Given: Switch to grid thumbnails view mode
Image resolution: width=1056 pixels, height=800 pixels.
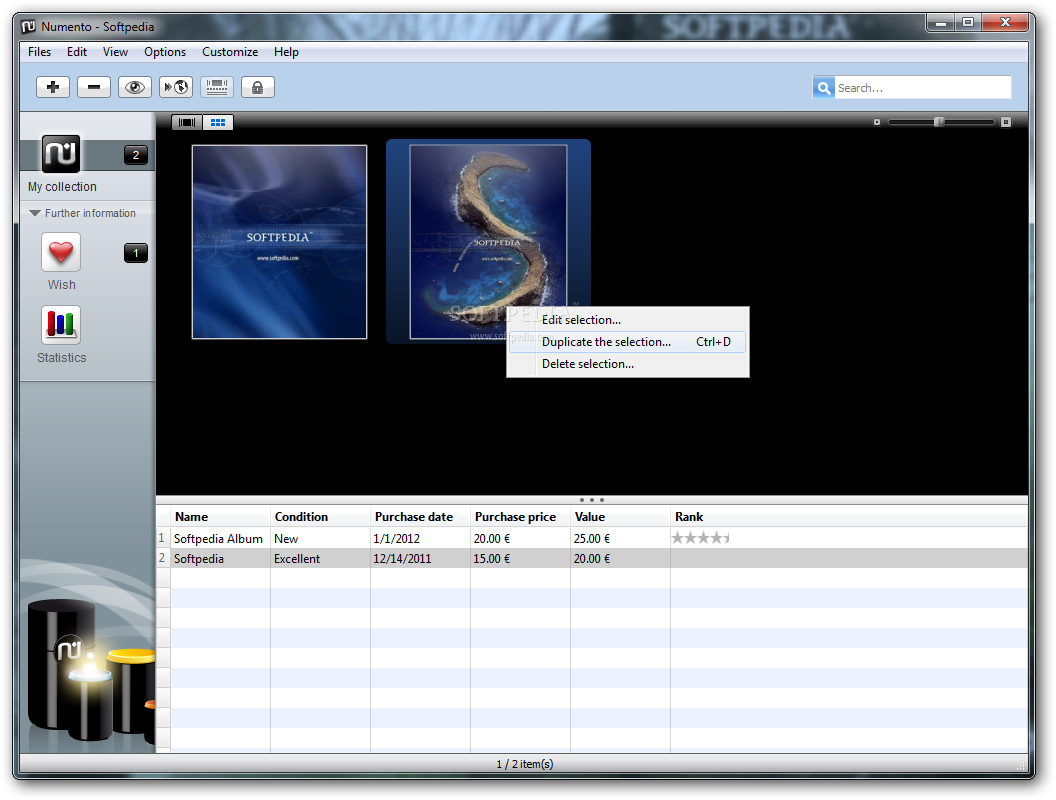Looking at the screenshot, I should (x=218, y=123).
